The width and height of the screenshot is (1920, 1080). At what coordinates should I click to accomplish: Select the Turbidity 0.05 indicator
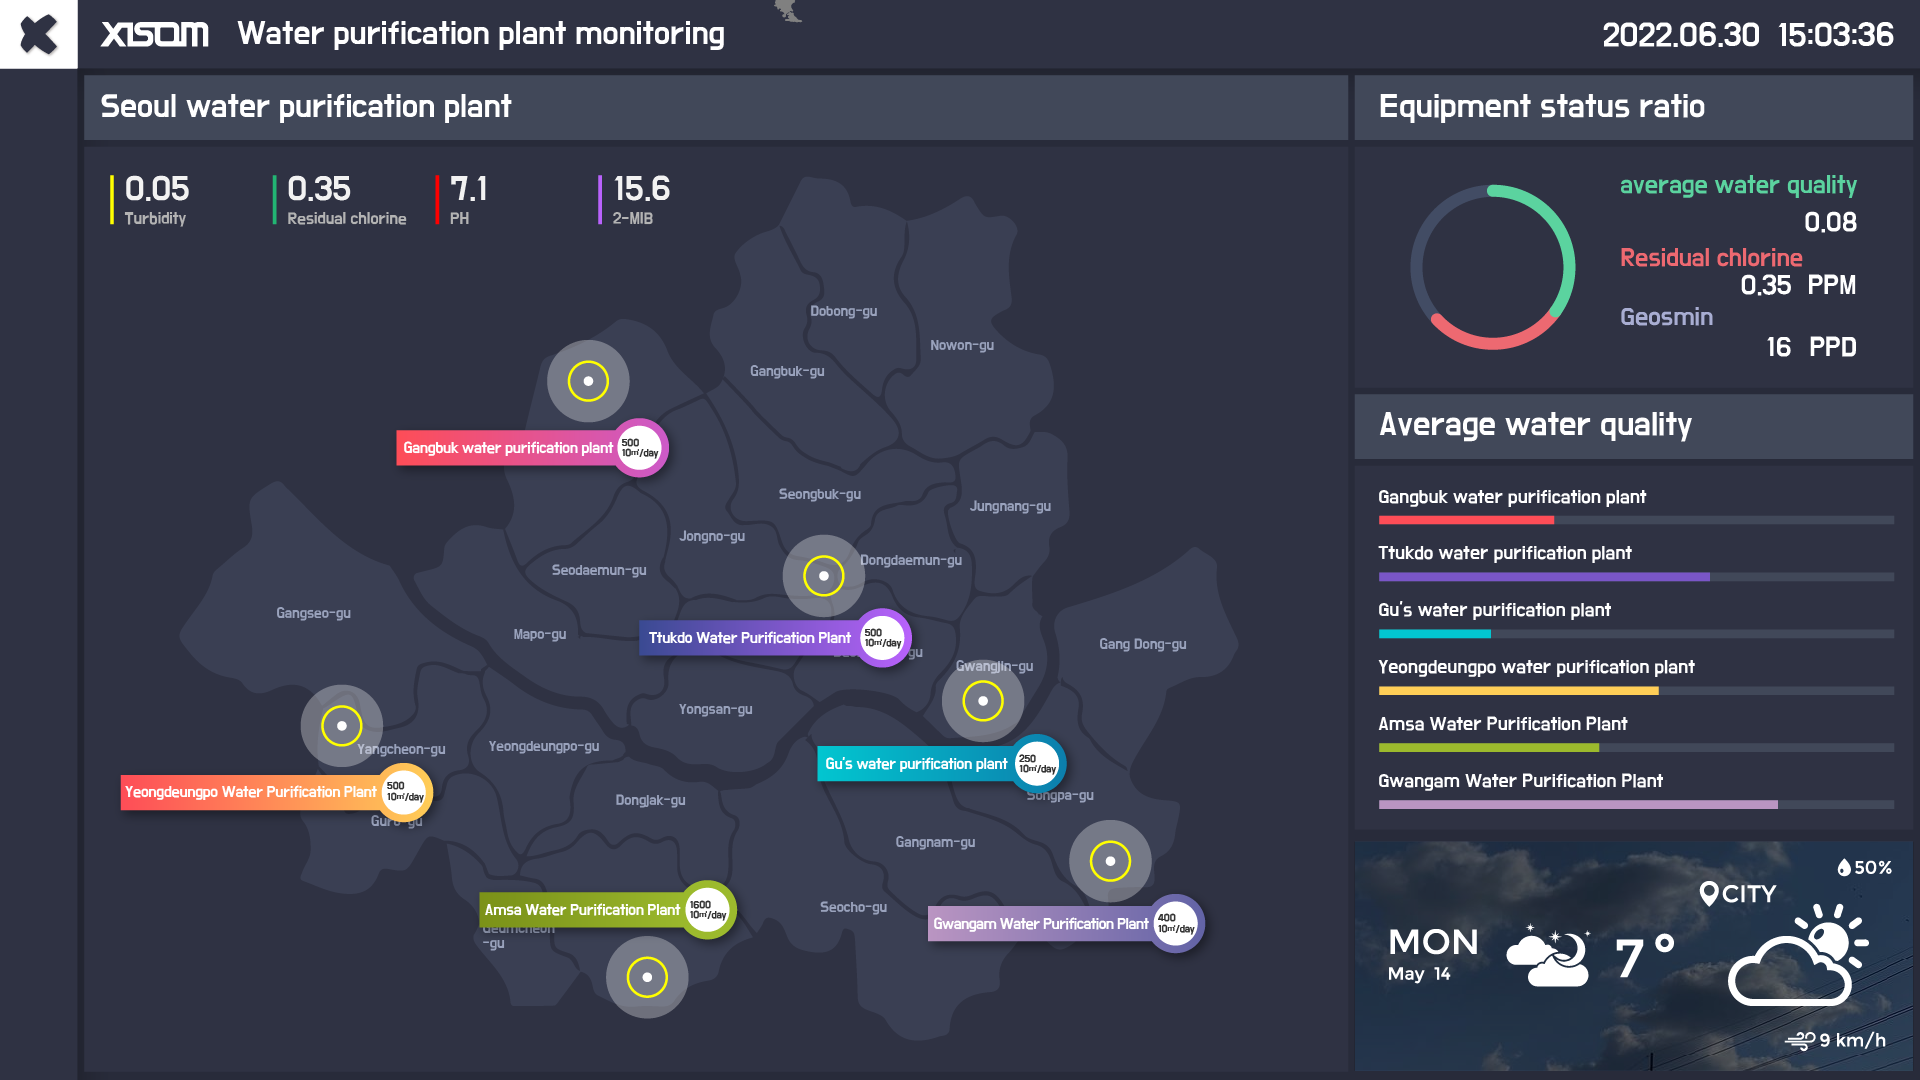click(x=155, y=200)
